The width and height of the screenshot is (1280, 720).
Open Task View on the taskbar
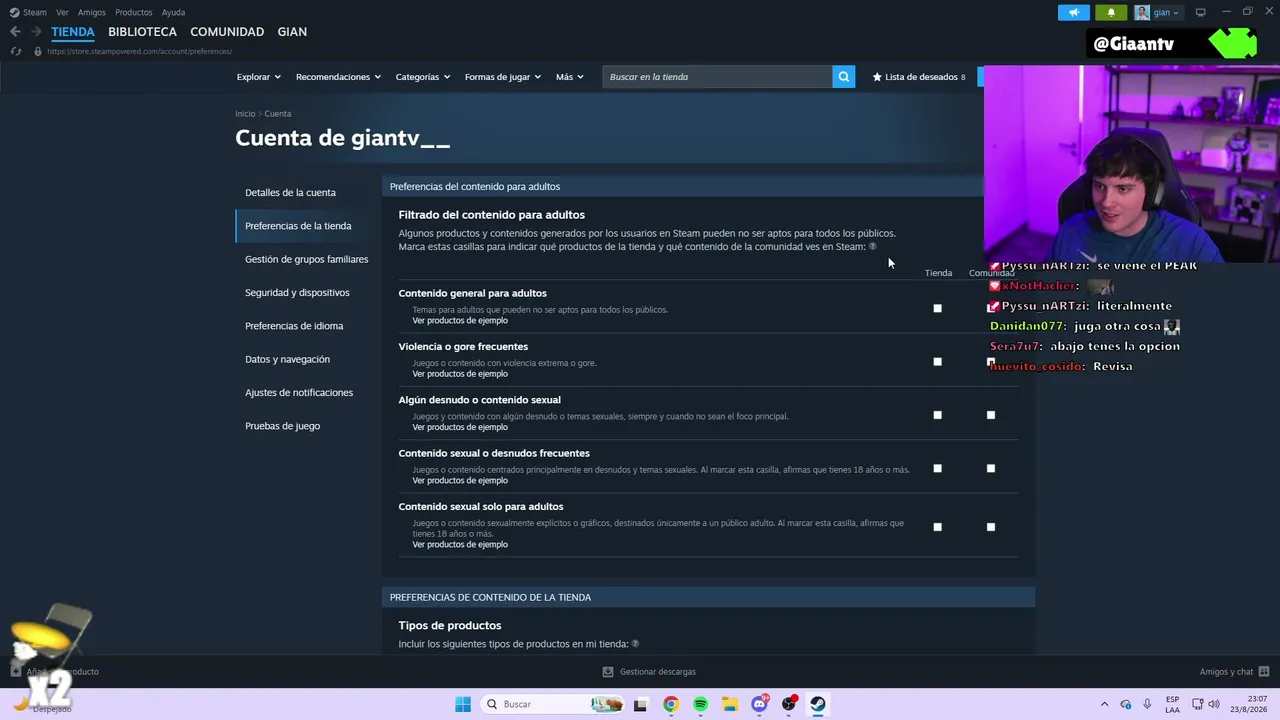pyautogui.click(x=641, y=704)
